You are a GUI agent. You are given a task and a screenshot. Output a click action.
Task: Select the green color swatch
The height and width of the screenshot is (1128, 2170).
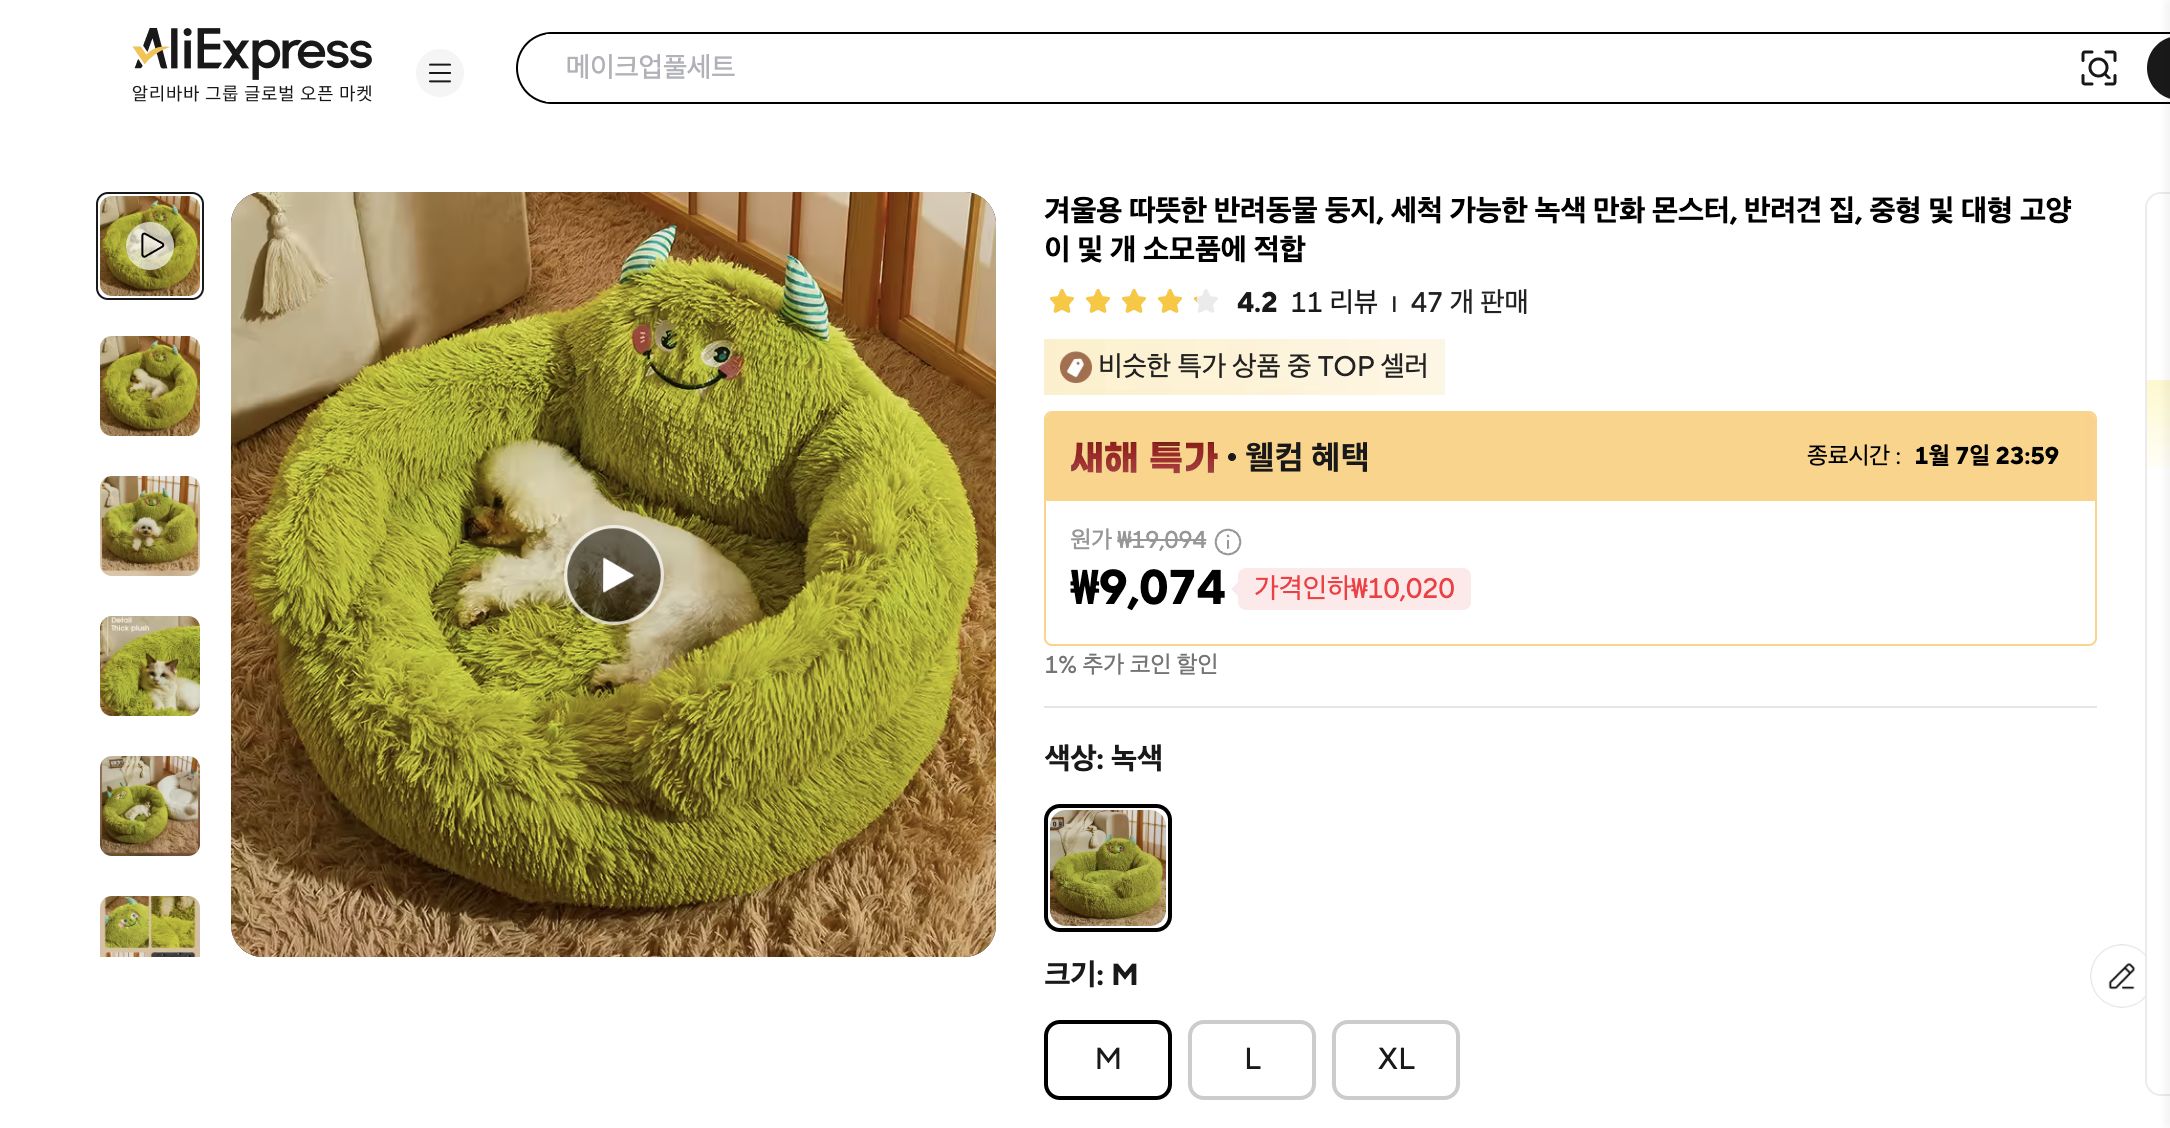(1107, 868)
